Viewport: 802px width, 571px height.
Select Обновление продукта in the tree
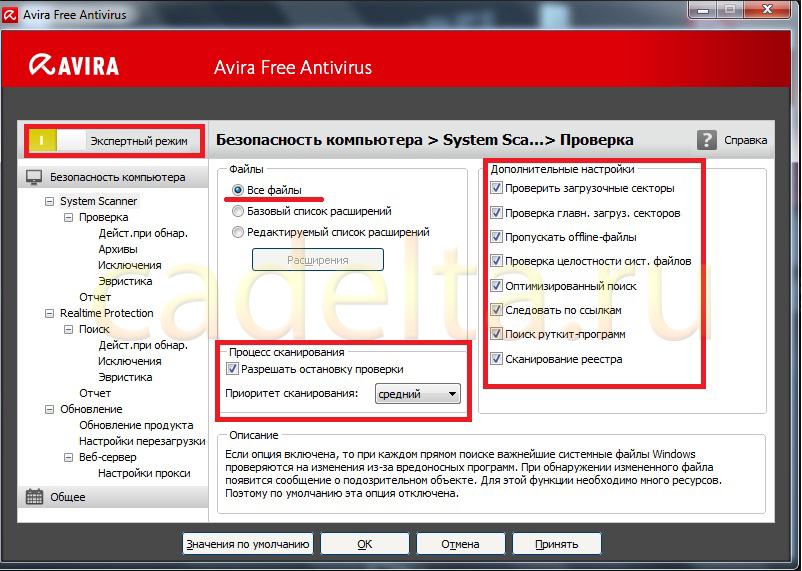136,425
